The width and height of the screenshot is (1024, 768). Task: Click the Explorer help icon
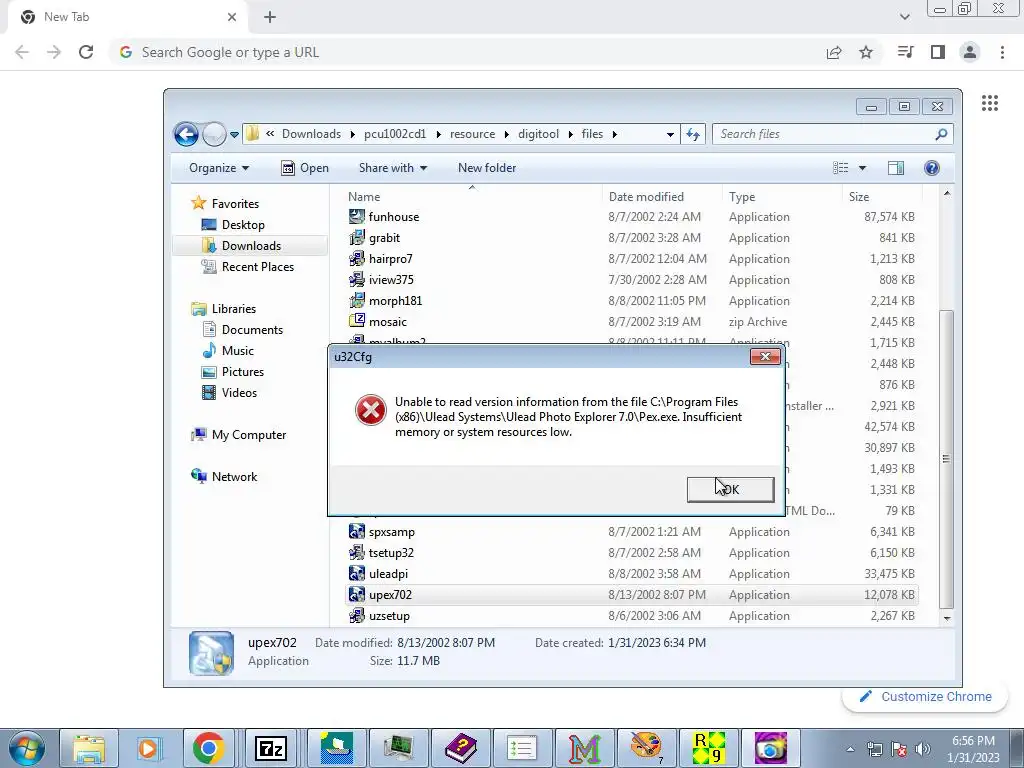coord(932,168)
